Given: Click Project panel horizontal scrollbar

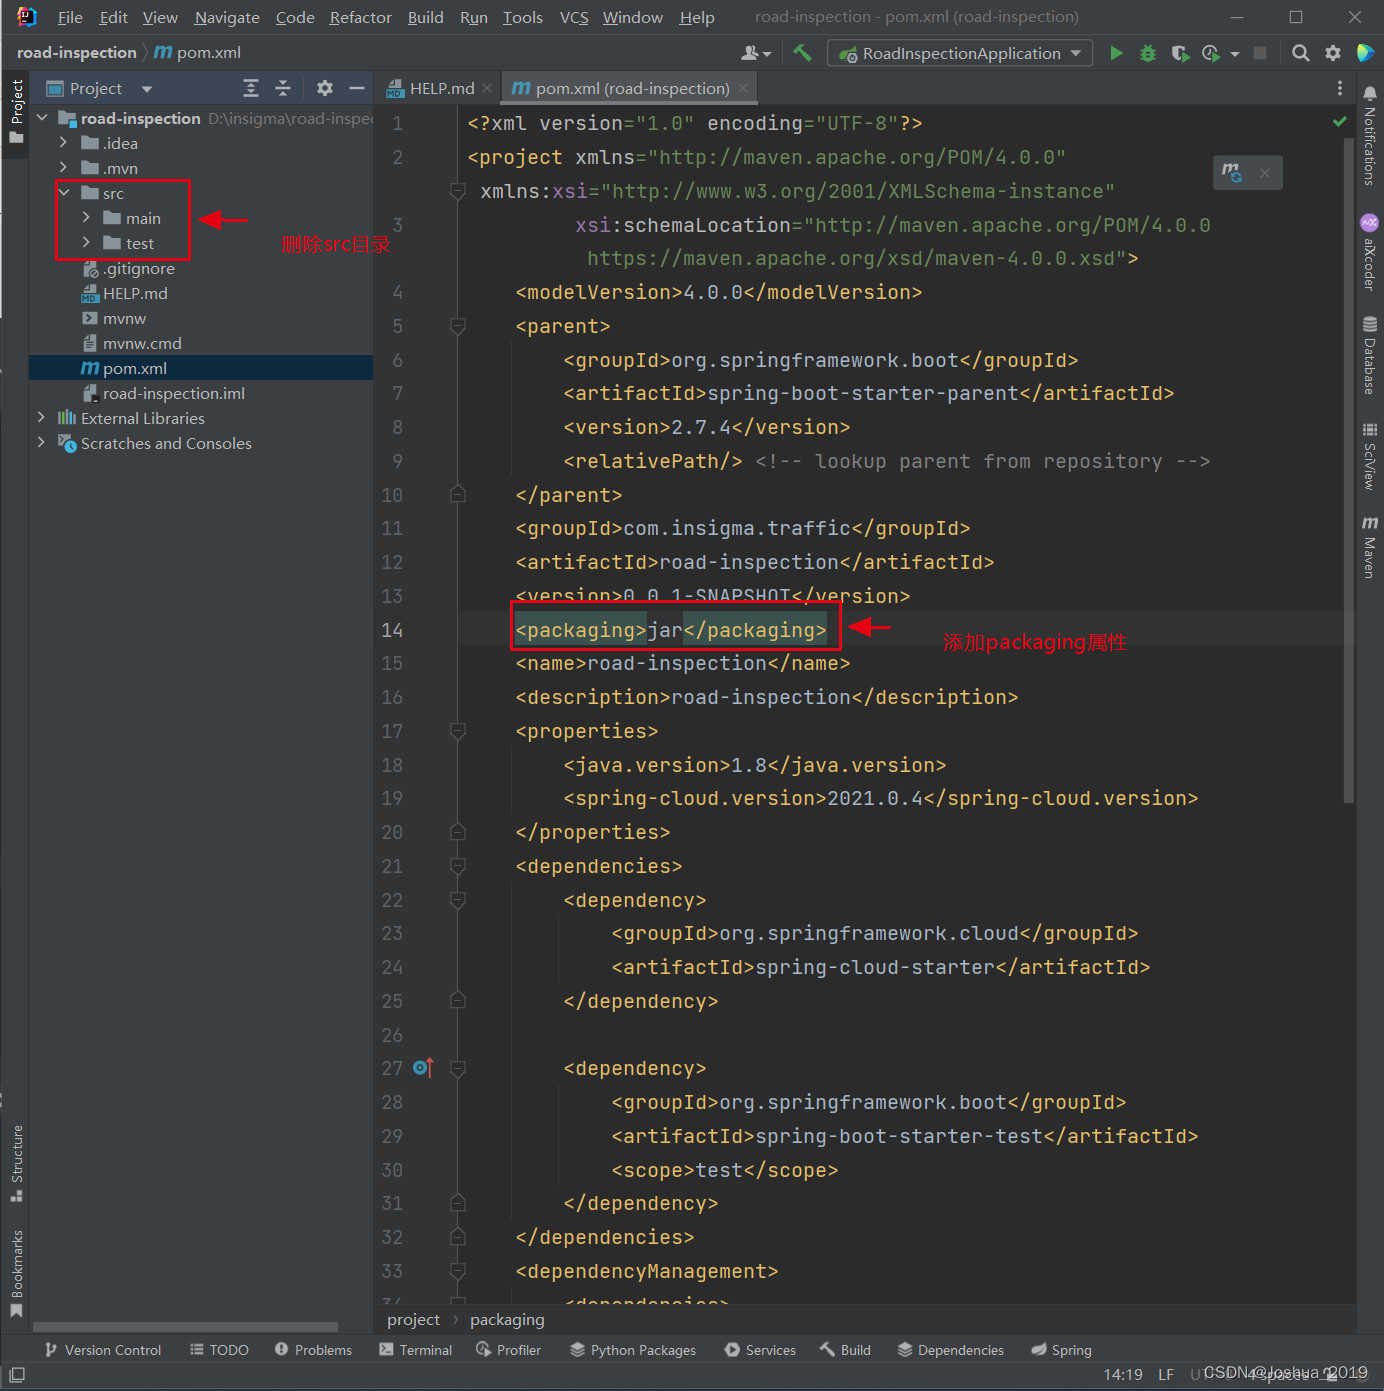Looking at the screenshot, I should pos(185,1327).
